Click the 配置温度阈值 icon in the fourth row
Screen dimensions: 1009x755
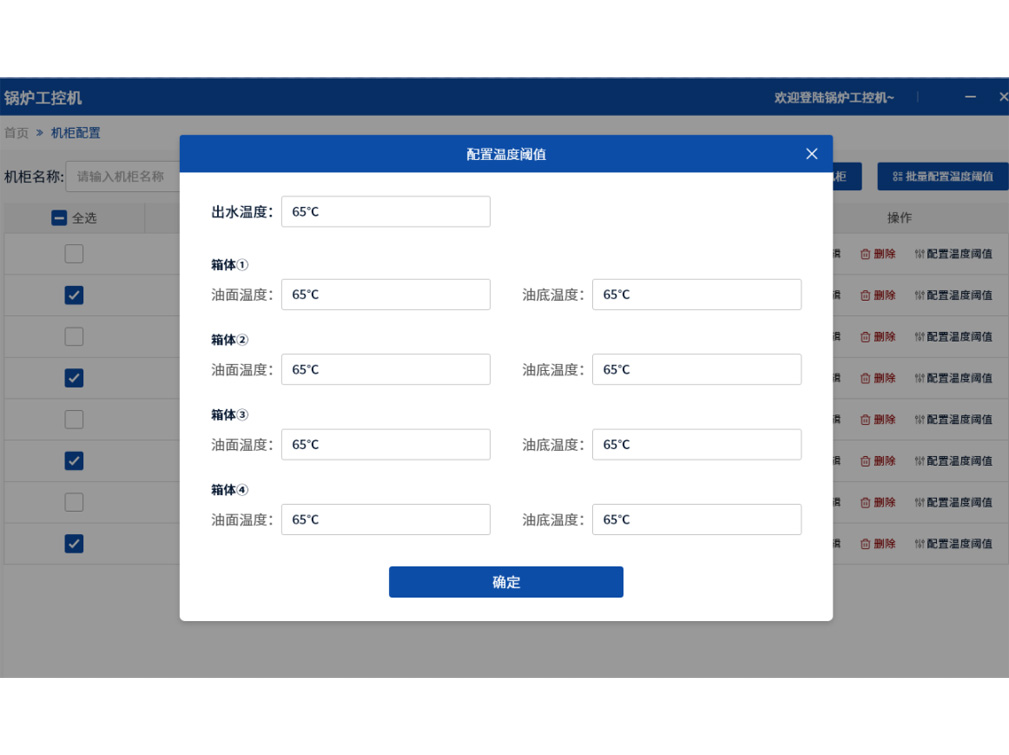919,378
